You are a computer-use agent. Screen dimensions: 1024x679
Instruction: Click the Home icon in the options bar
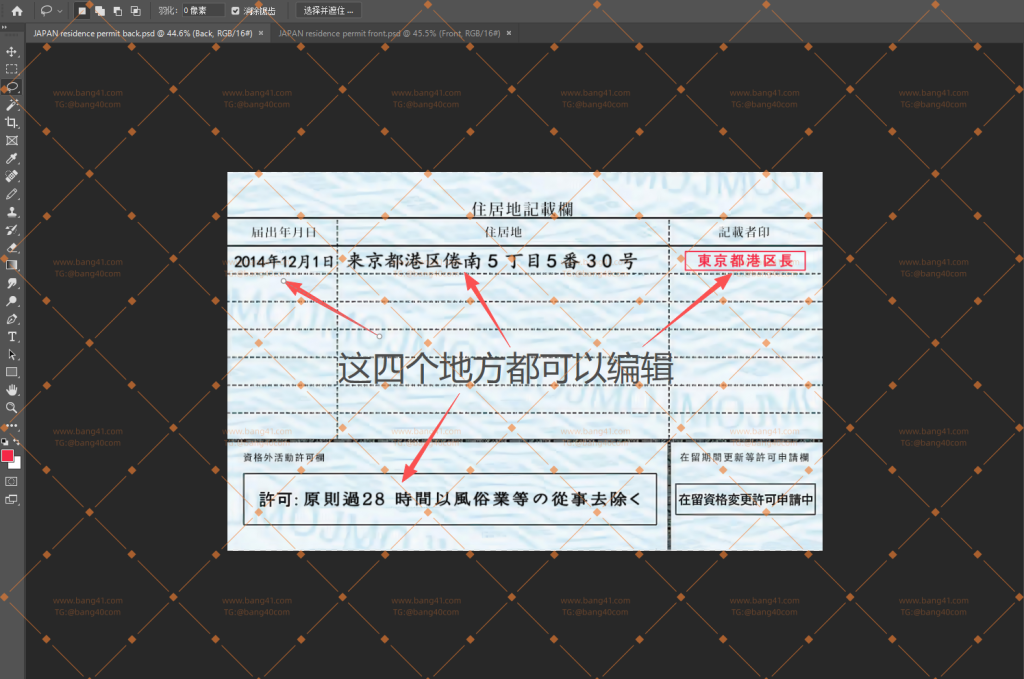click(x=17, y=10)
